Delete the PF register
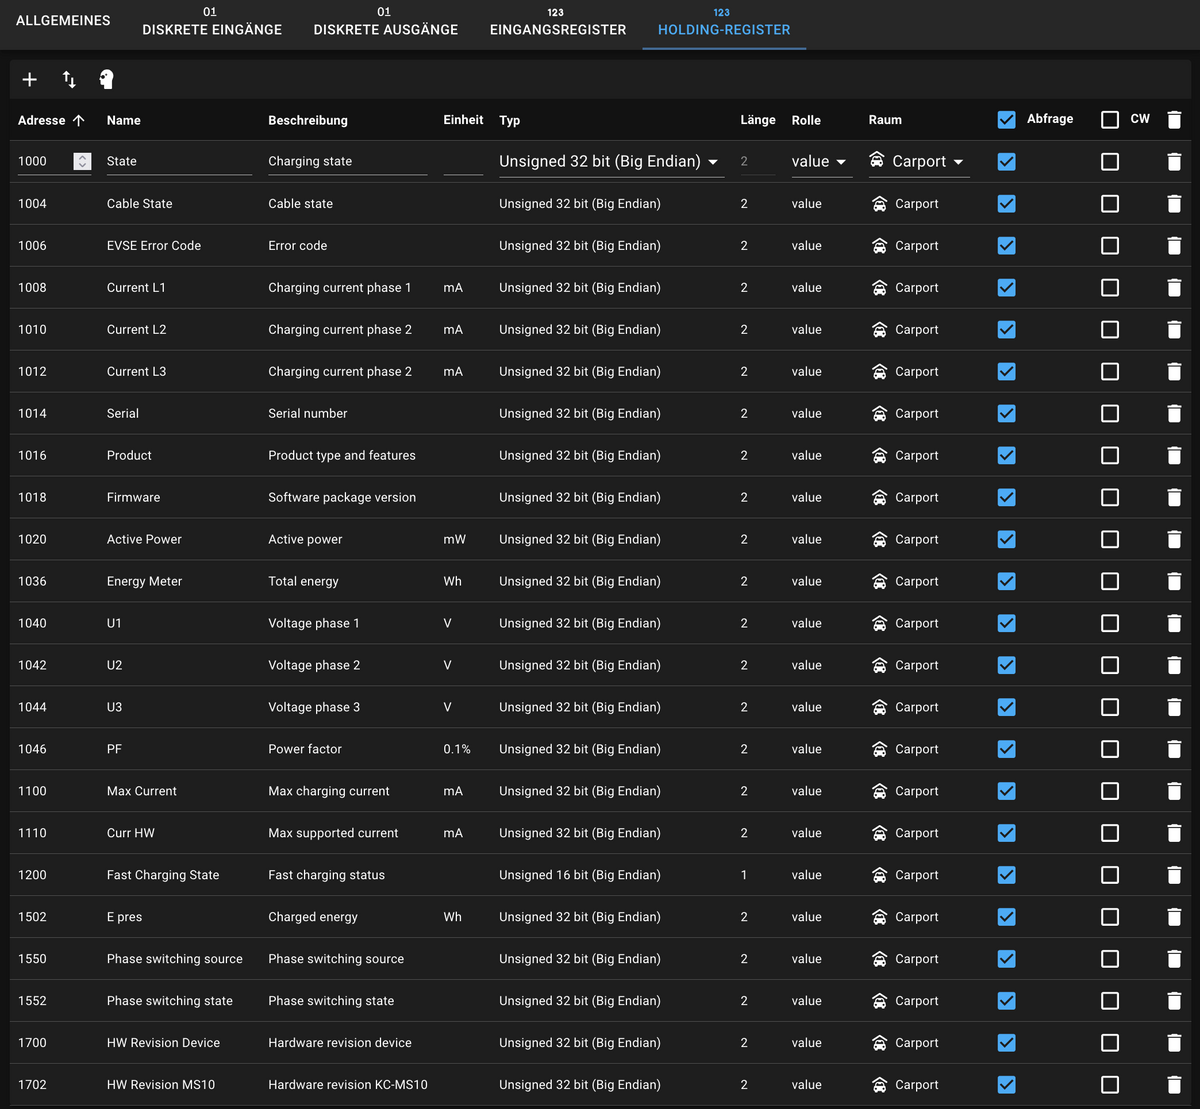 coord(1174,749)
